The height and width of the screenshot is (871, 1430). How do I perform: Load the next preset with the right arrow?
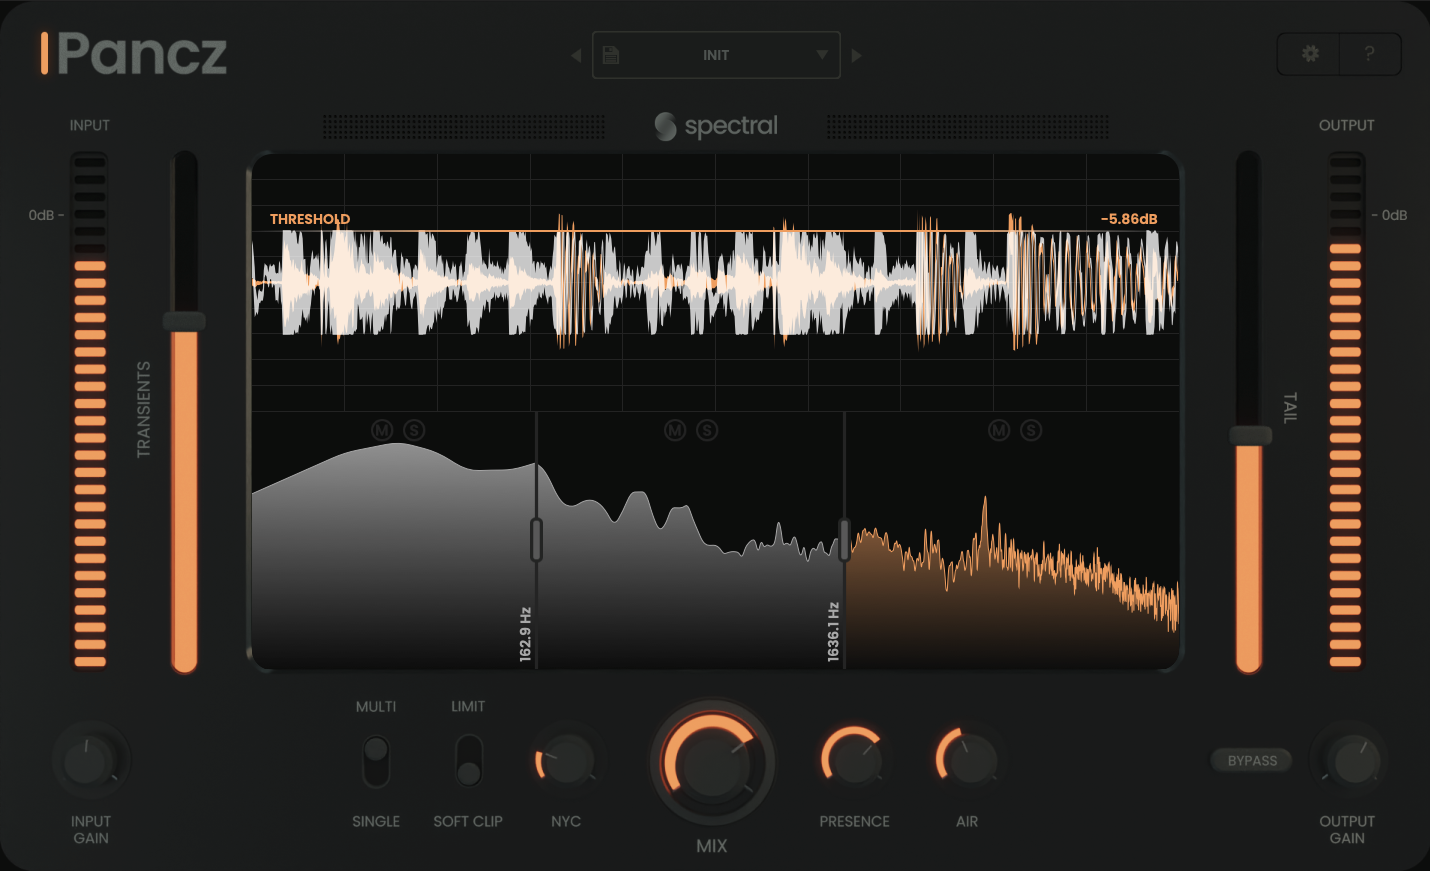(857, 55)
